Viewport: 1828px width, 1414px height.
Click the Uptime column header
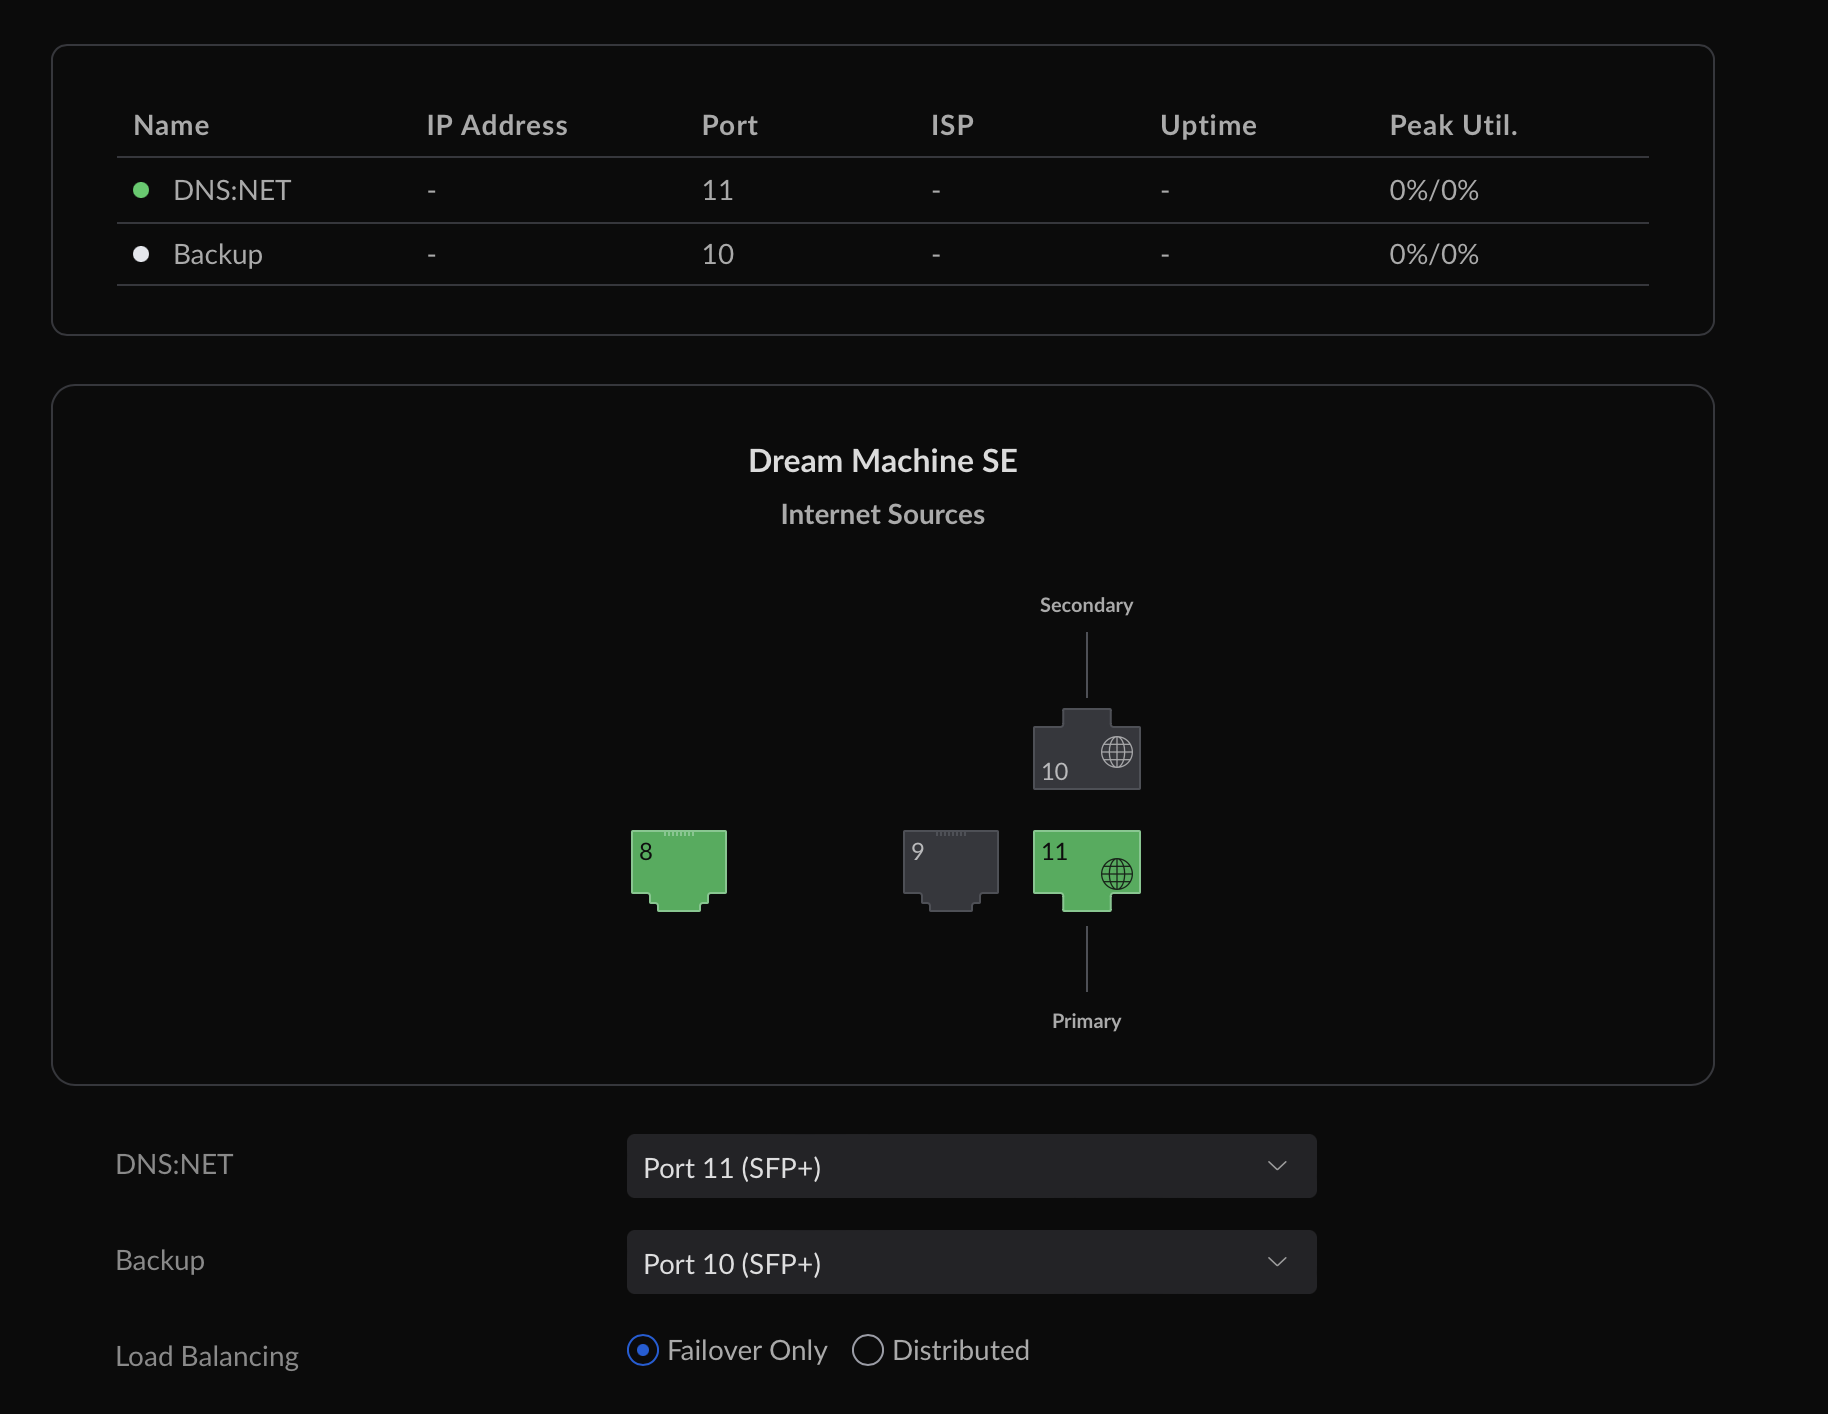click(1208, 125)
